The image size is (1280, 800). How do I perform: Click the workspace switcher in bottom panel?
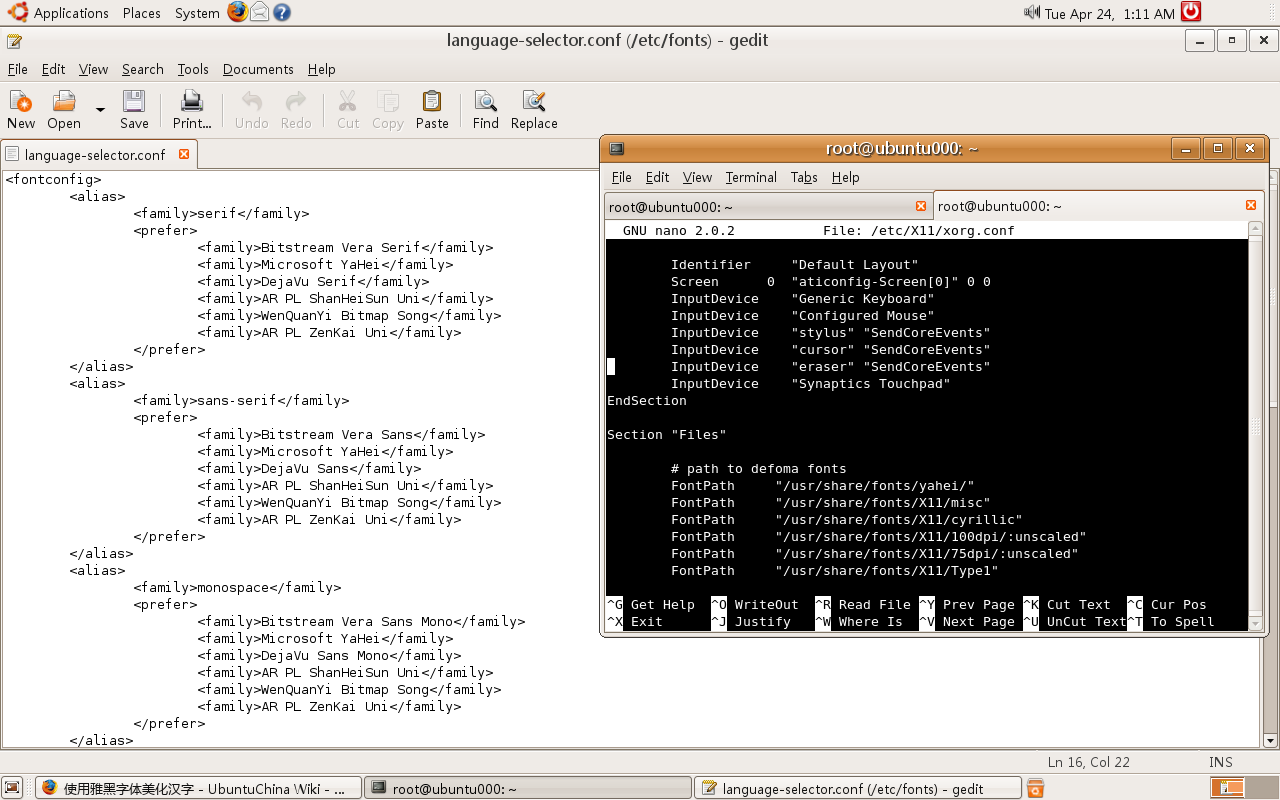1241,788
